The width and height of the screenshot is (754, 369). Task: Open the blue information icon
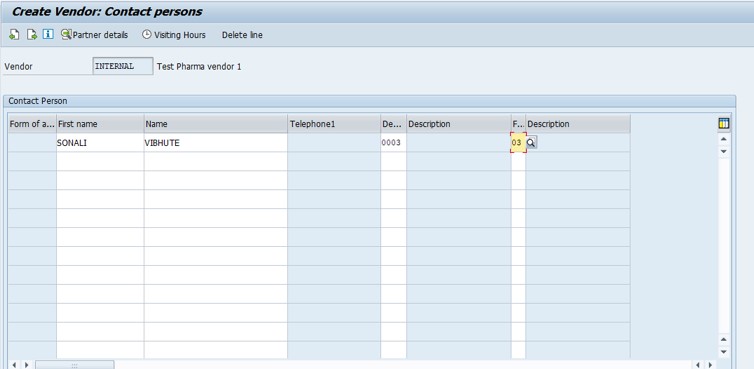tap(48, 34)
